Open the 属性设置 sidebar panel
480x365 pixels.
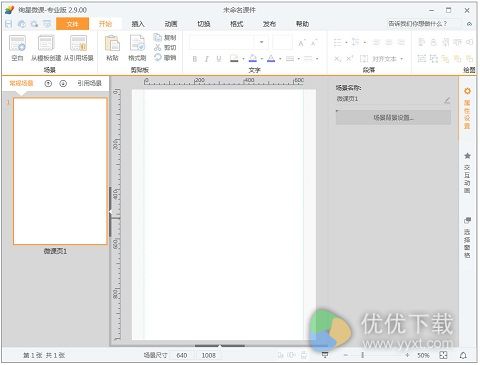click(x=467, y=108)
